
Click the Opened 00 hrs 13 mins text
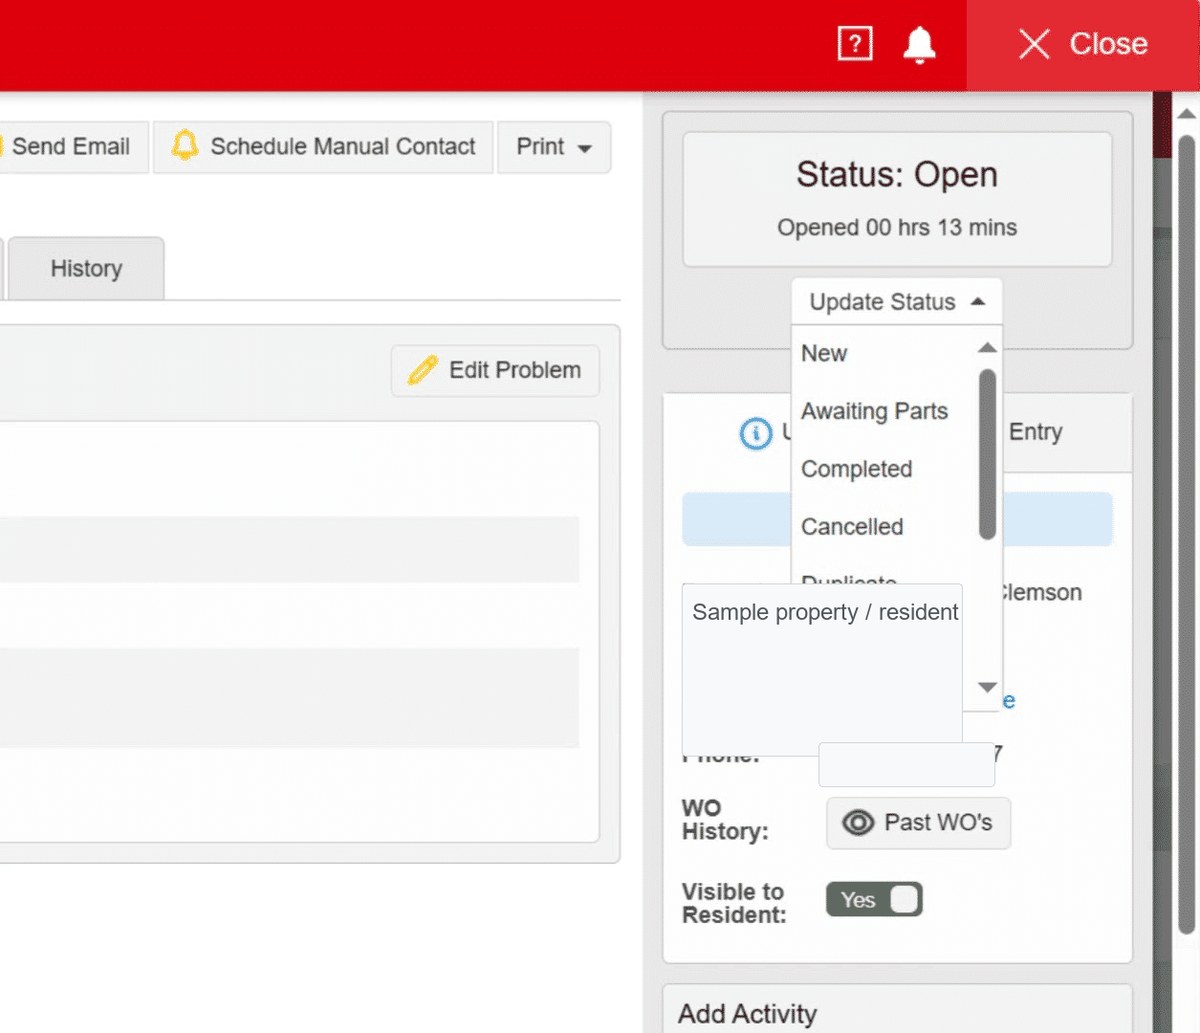(x=897, y=228)
